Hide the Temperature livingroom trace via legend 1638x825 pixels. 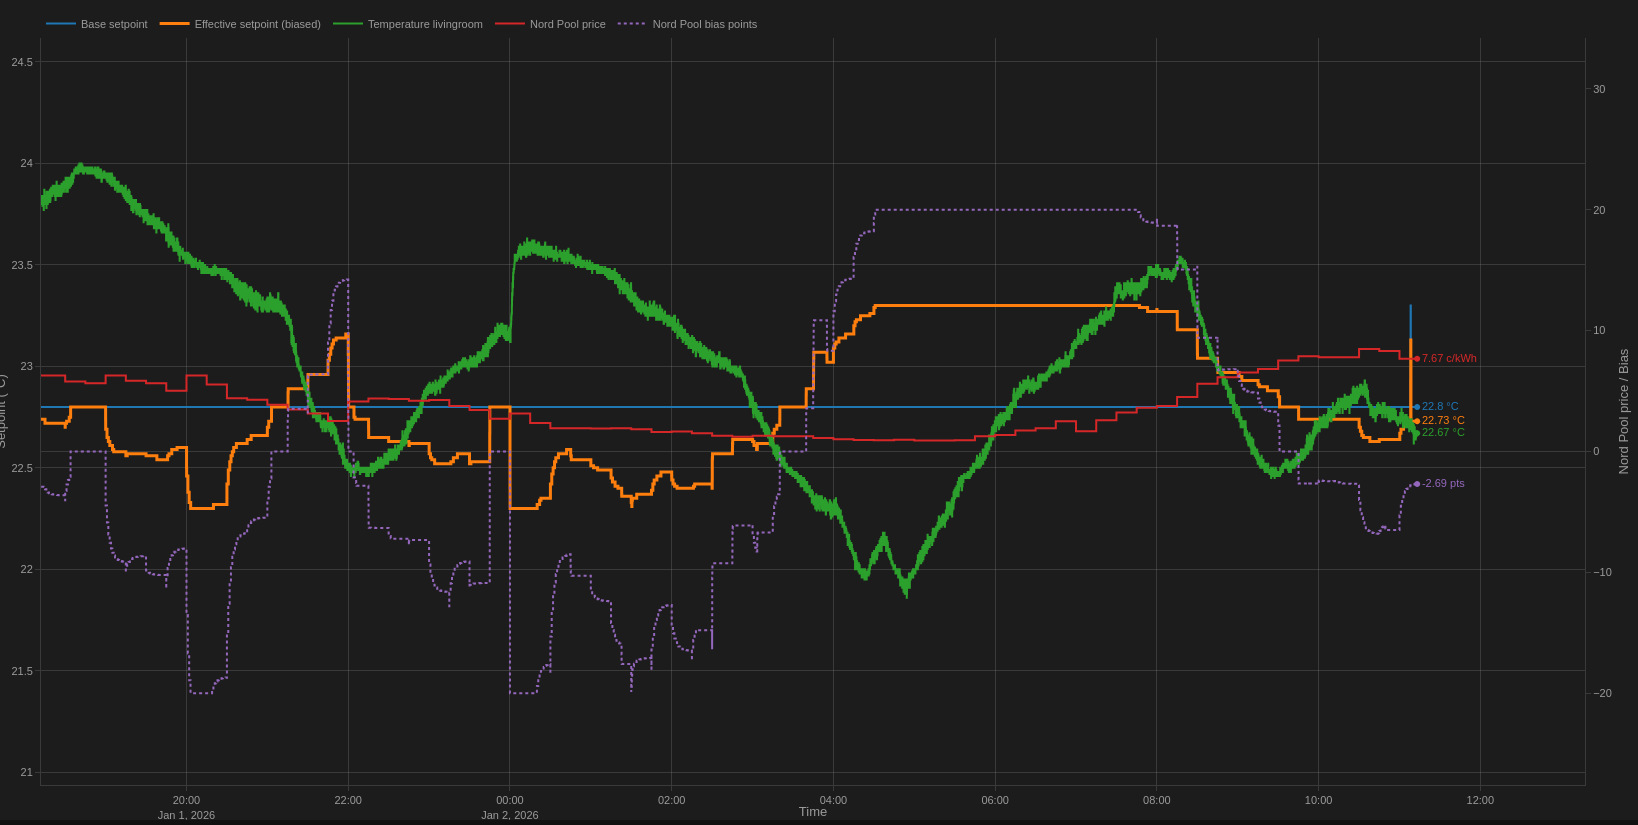[424, 24]
